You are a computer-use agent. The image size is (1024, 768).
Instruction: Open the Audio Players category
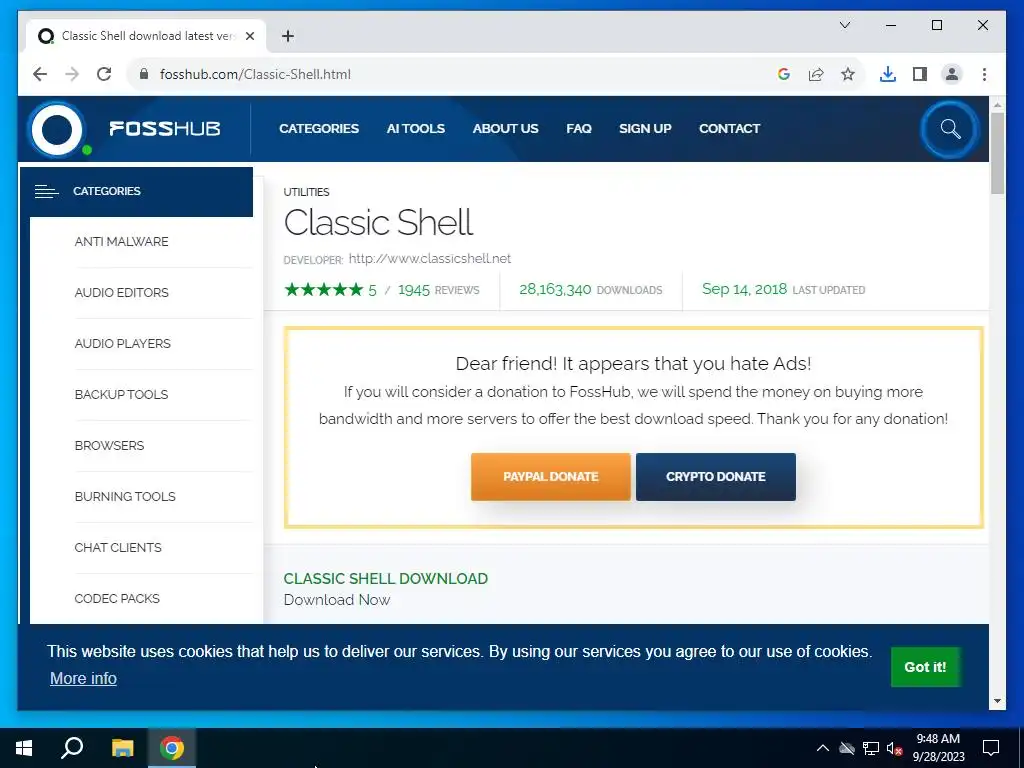pos(123,344)
